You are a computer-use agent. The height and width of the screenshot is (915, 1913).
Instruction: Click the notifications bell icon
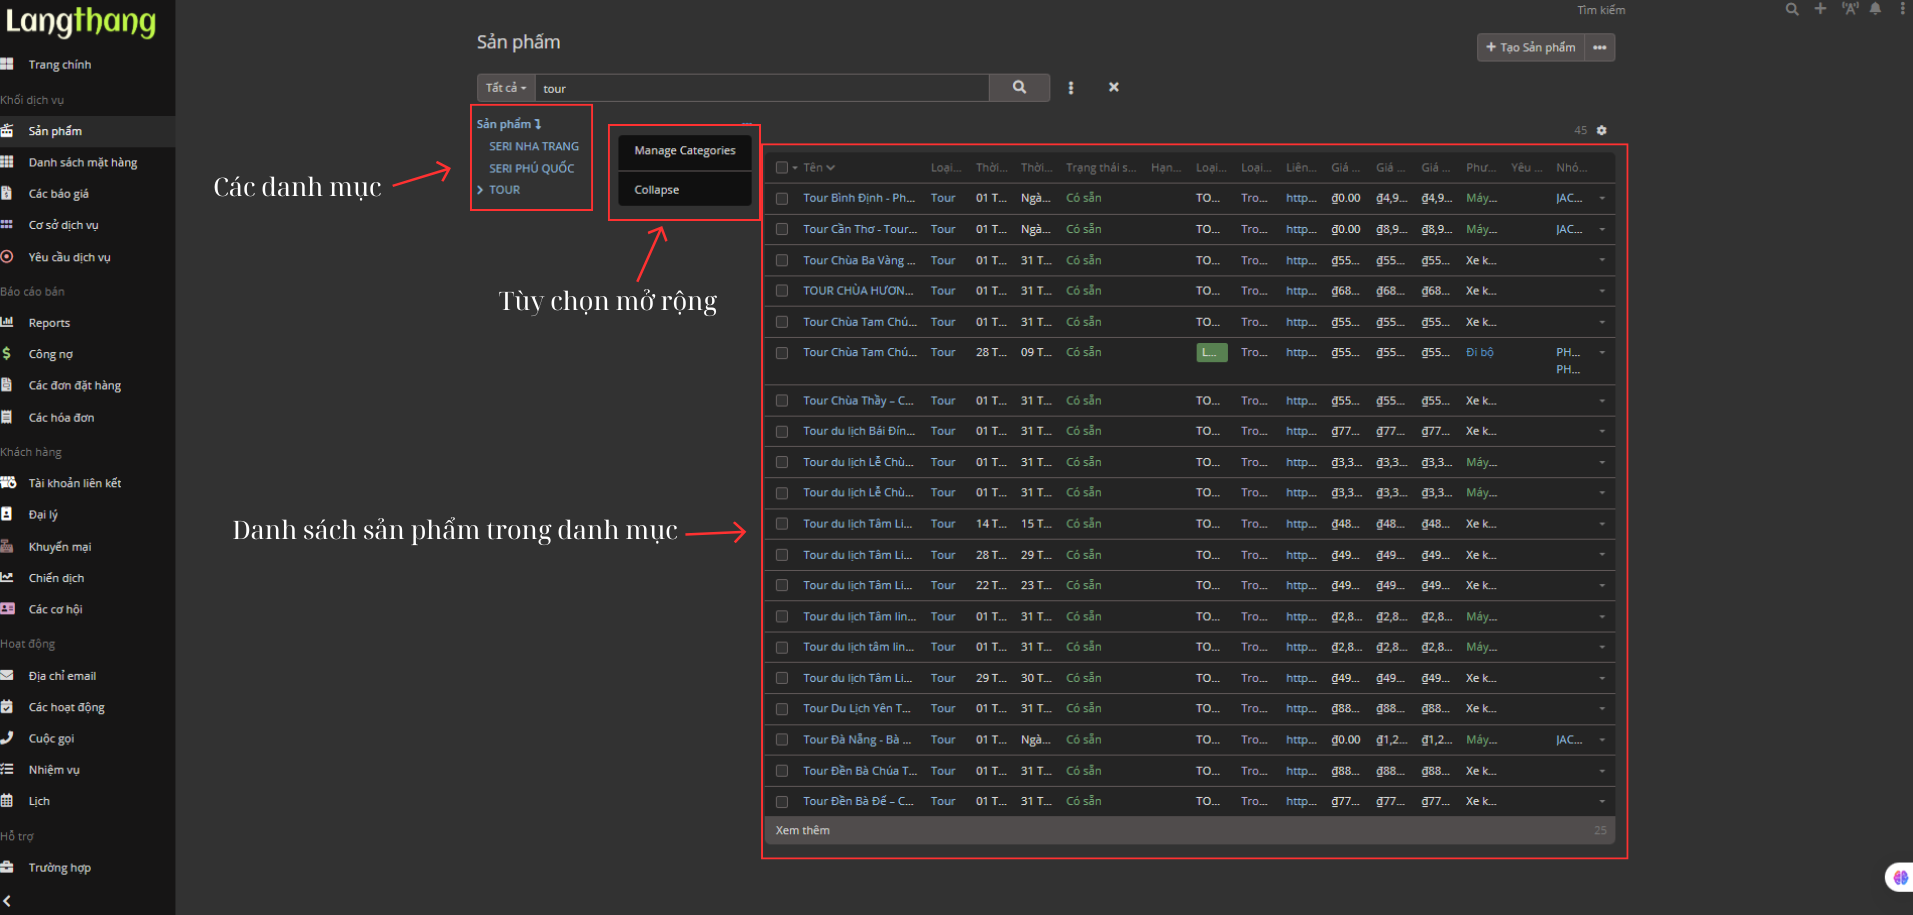click(x=1875, y=9)
